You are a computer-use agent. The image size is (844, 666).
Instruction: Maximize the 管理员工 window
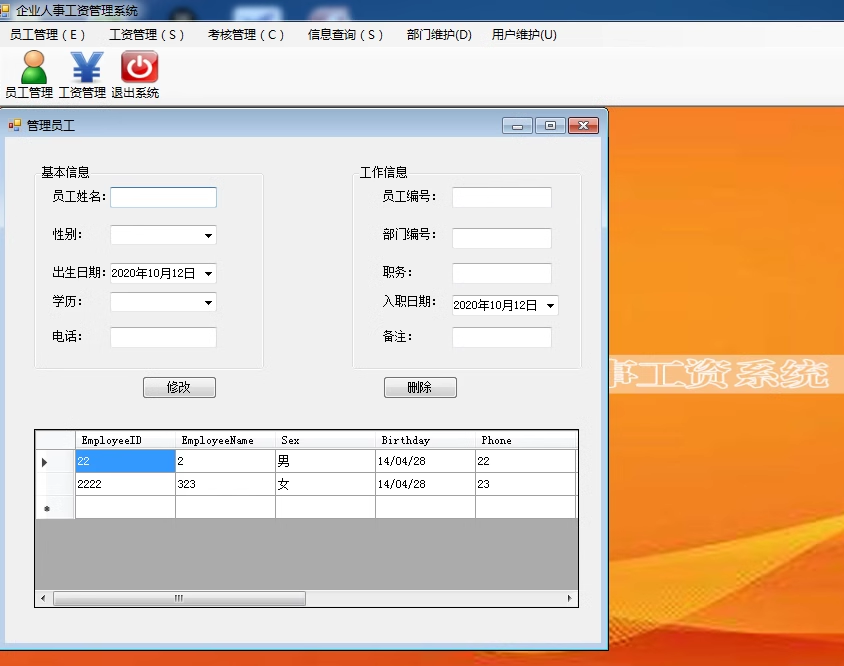coord(550,125)
